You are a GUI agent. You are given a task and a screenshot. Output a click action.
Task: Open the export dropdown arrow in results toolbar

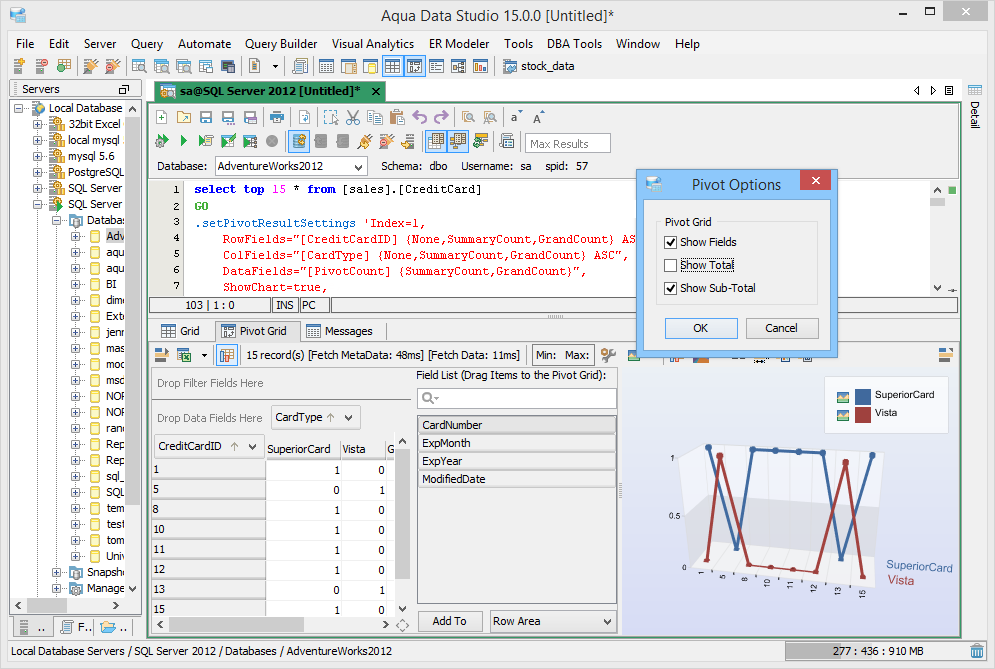pos(204,355)
